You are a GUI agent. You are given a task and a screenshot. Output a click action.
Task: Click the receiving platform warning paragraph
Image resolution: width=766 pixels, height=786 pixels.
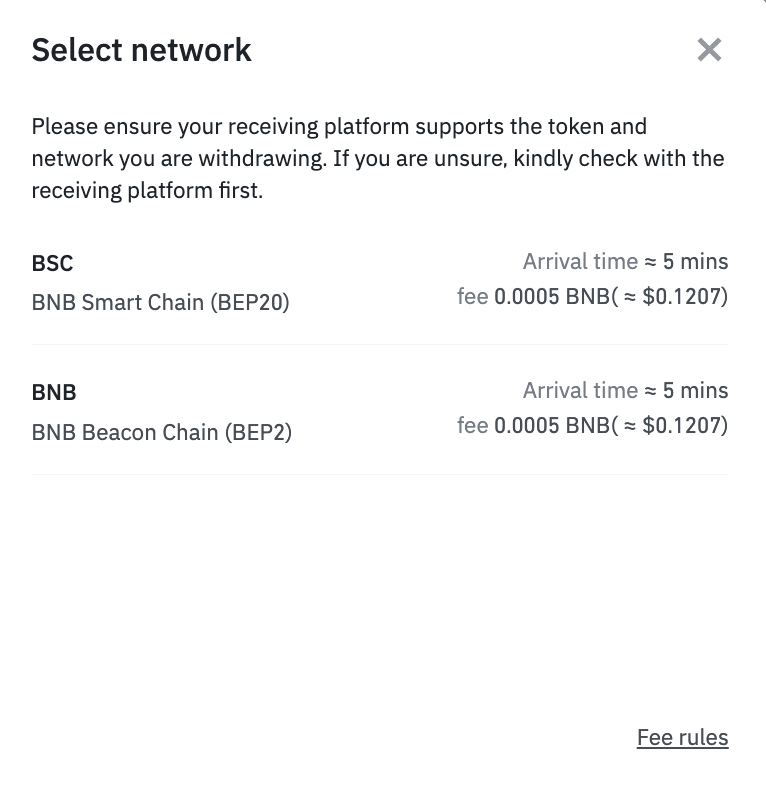click(x=378, y=158)
